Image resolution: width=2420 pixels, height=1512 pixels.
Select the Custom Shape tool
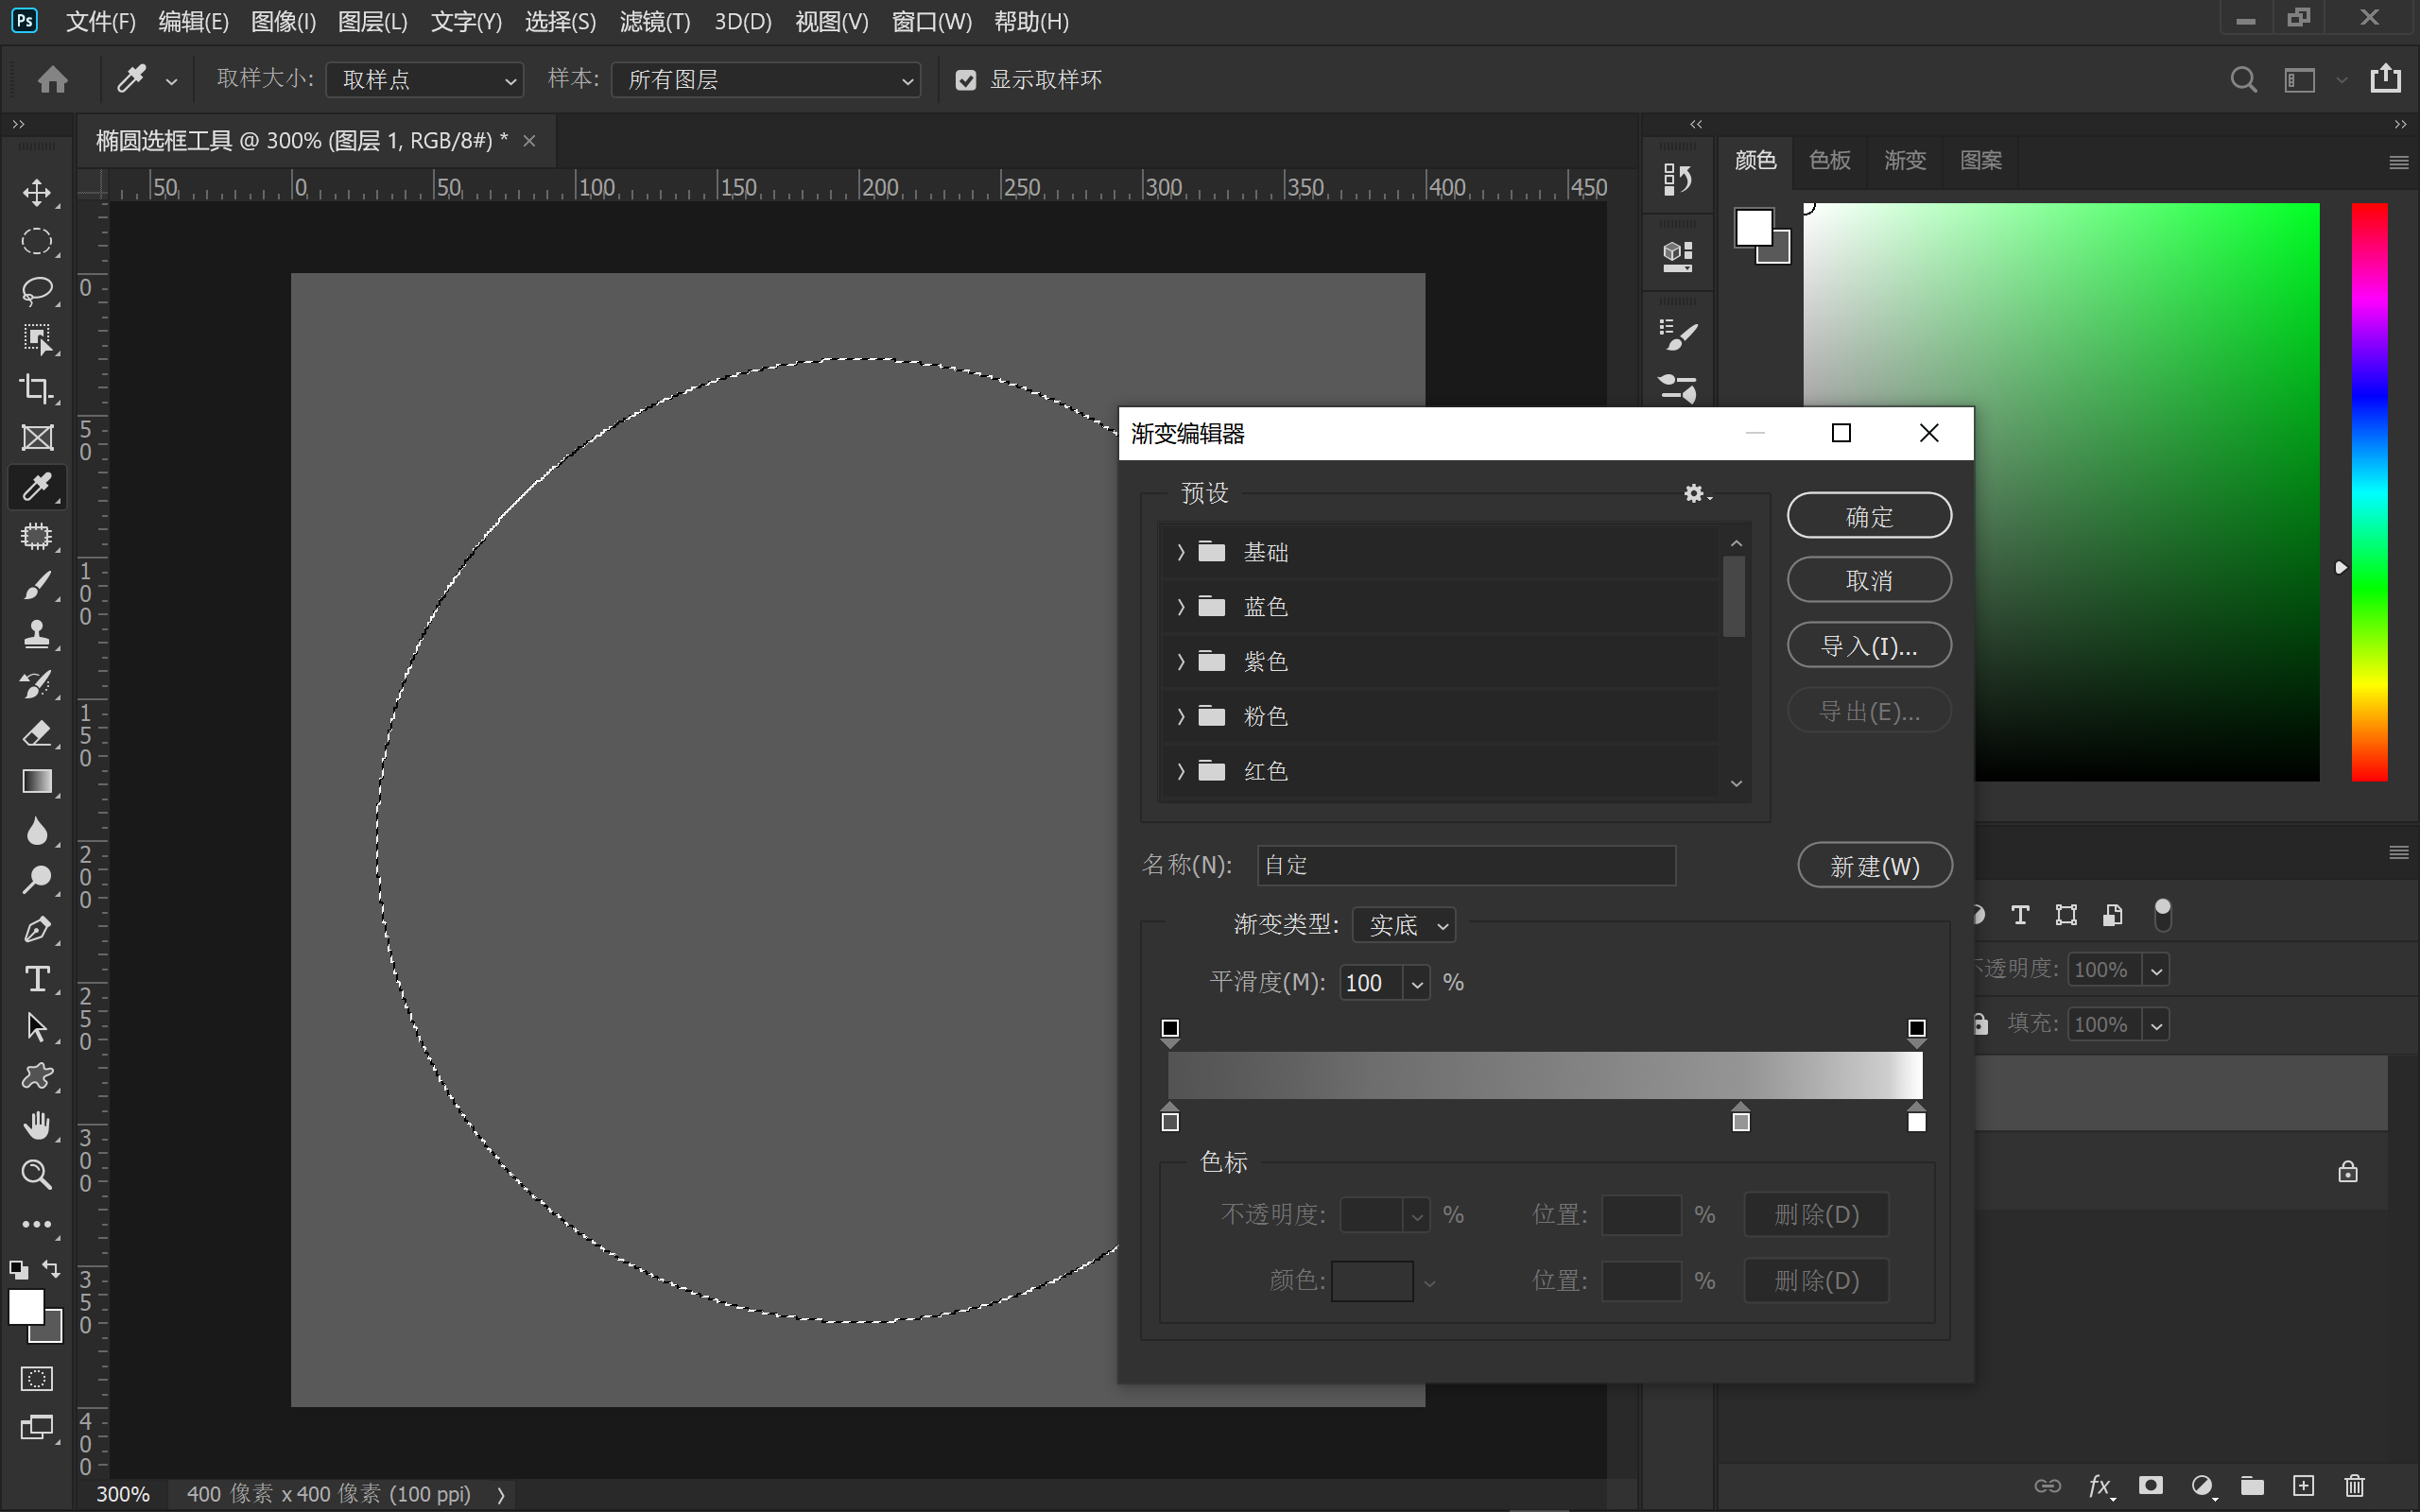(37, 1076)
